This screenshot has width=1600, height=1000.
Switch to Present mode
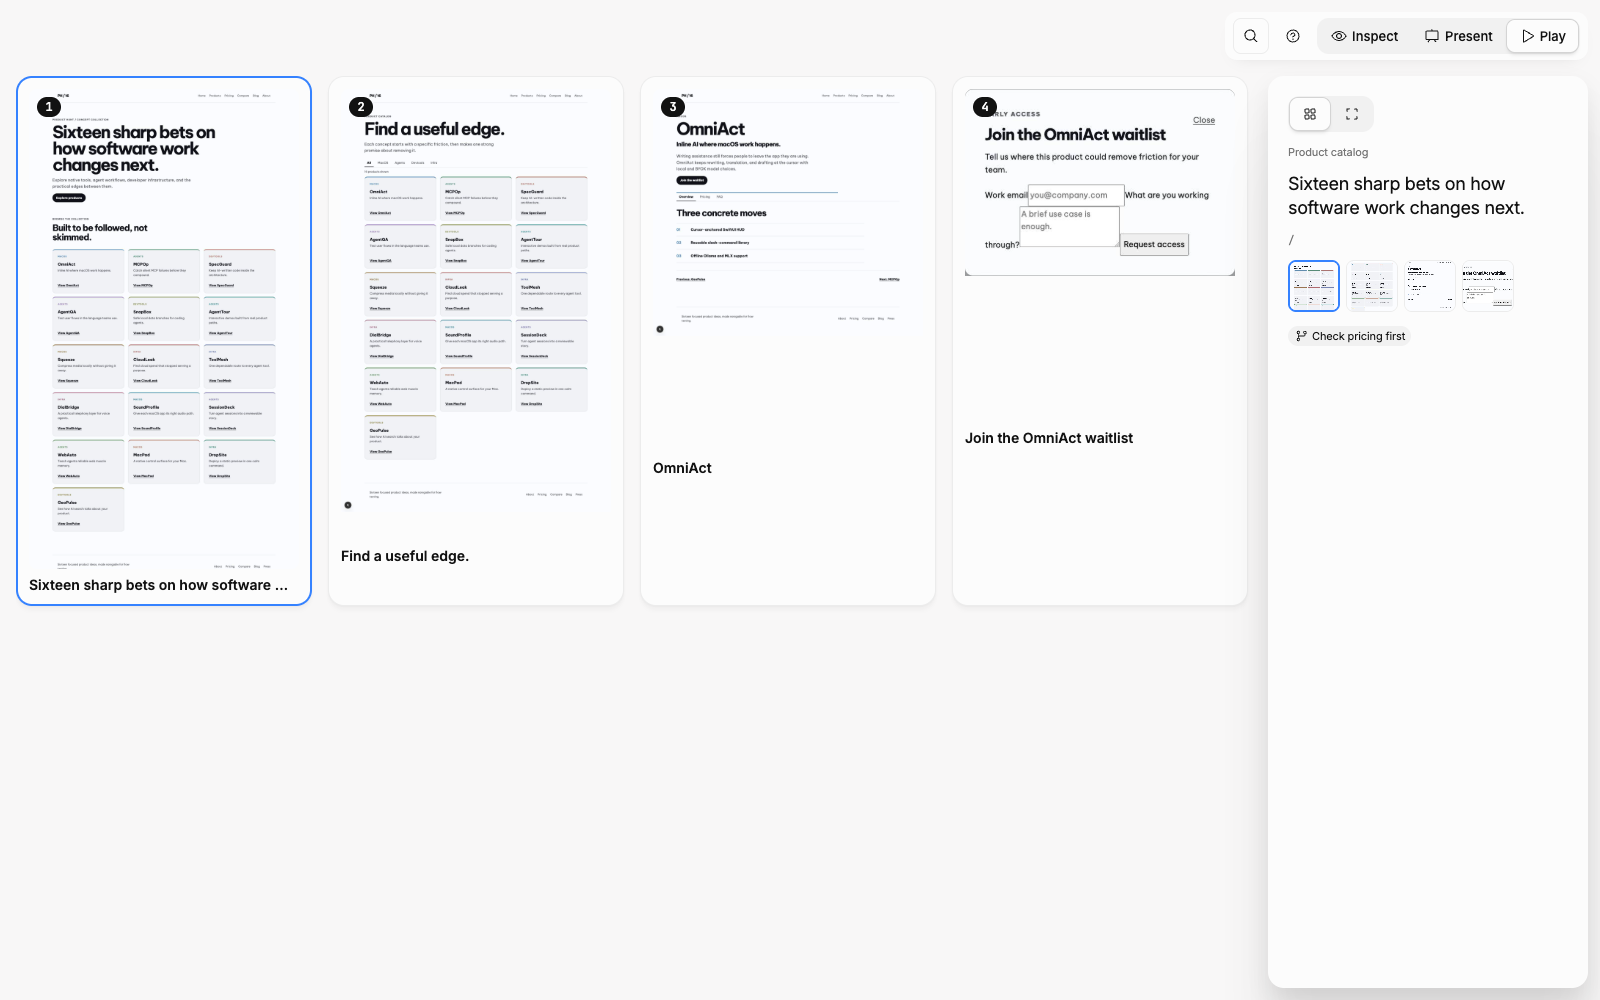point(1459,36)
